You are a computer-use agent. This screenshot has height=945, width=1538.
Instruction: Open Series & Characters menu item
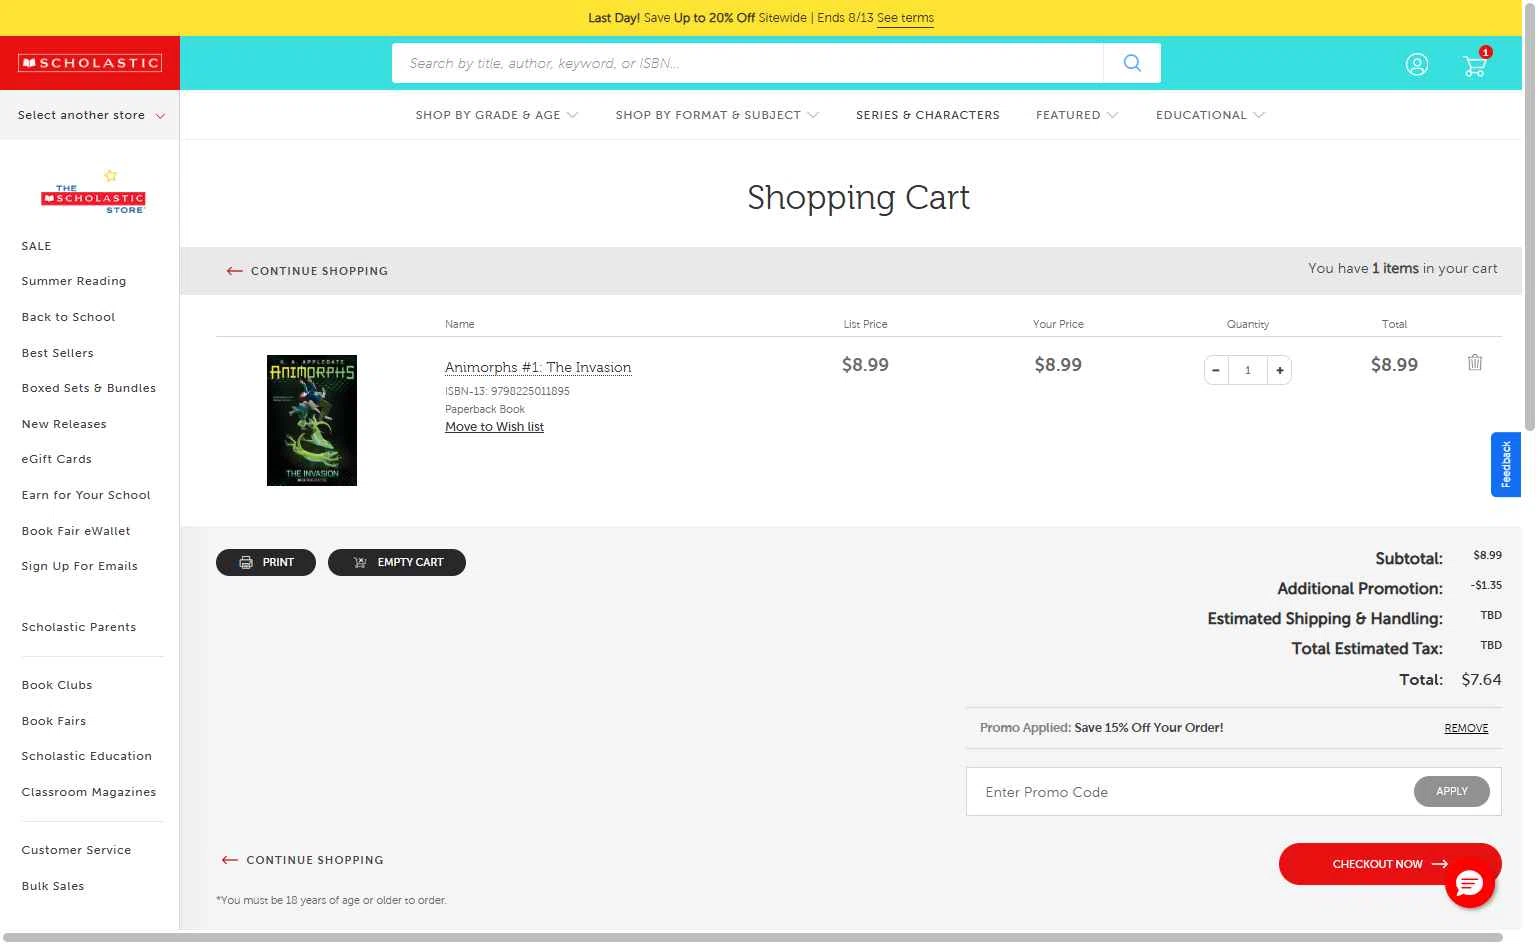[x=928, y=116]
